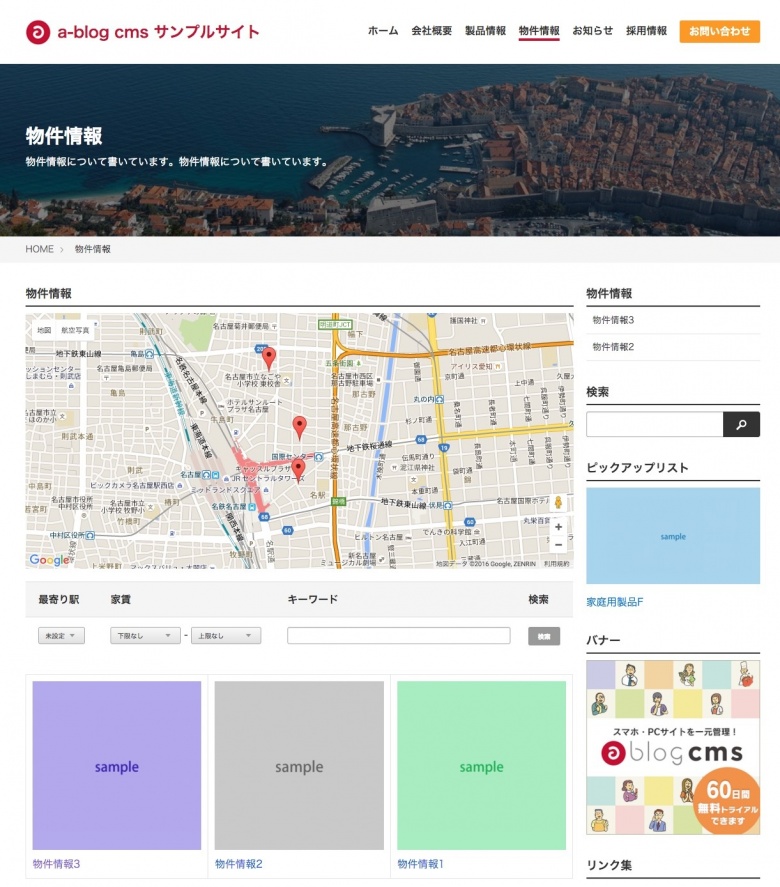The height and width of the screenshot is (887, 780).
Task: Click the middle red map pin
Action: [x=299, y=427]
